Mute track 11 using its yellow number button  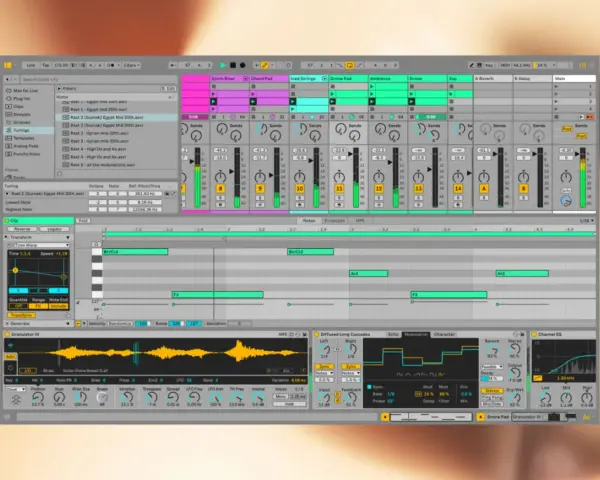point(339,189)
